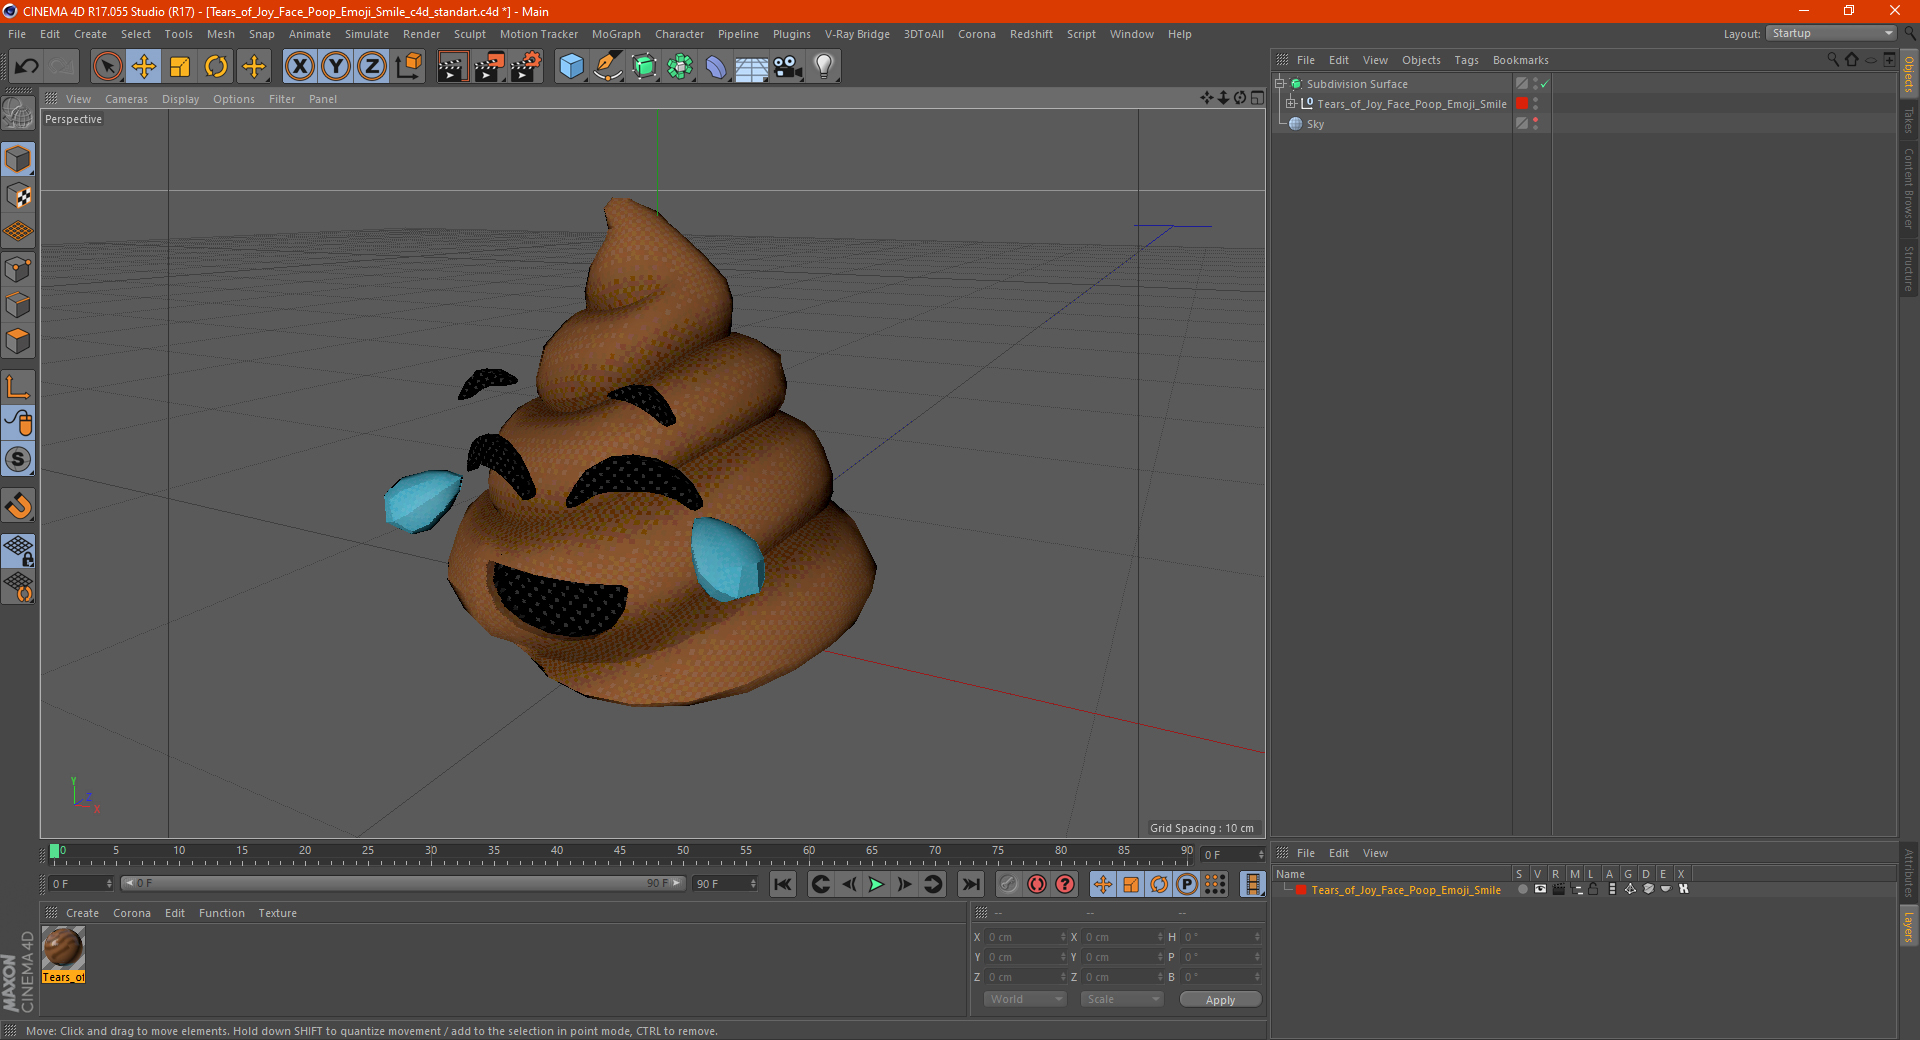This screenshot has height=1040, width=1920.
Task: Click the Tears_of material thumbnail
Action: (63, 948)
